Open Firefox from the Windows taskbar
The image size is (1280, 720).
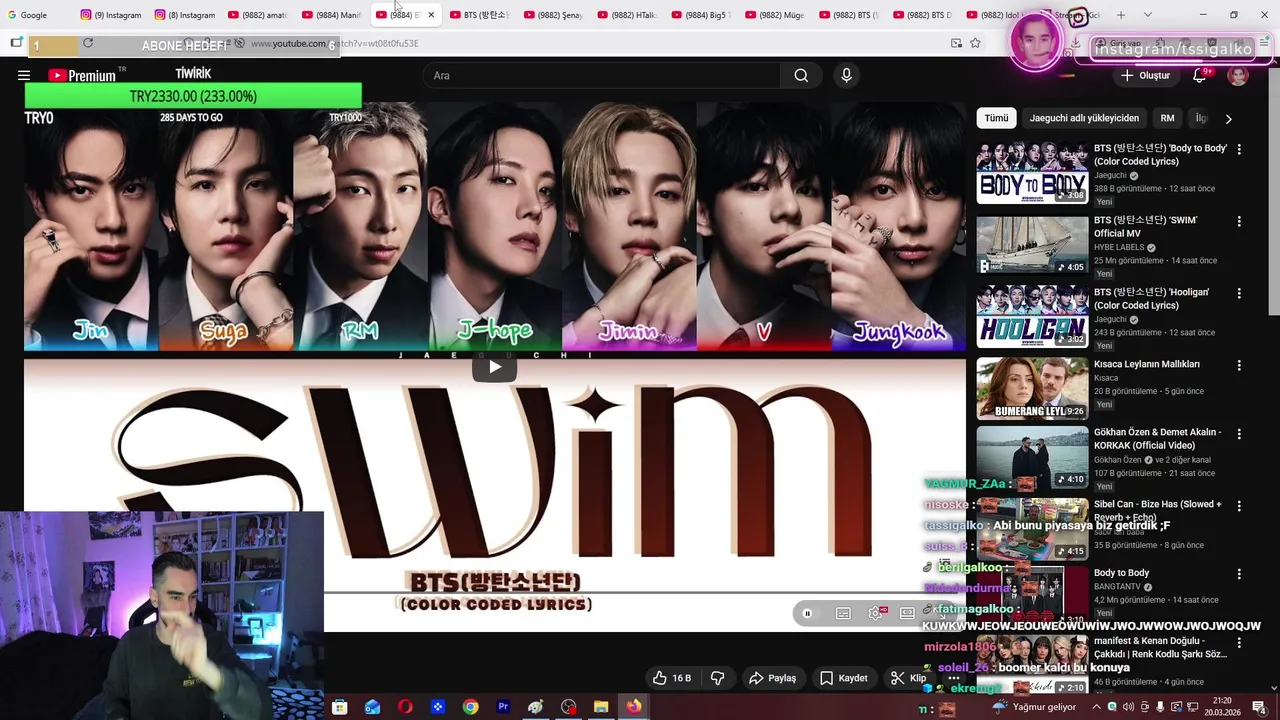634,707
